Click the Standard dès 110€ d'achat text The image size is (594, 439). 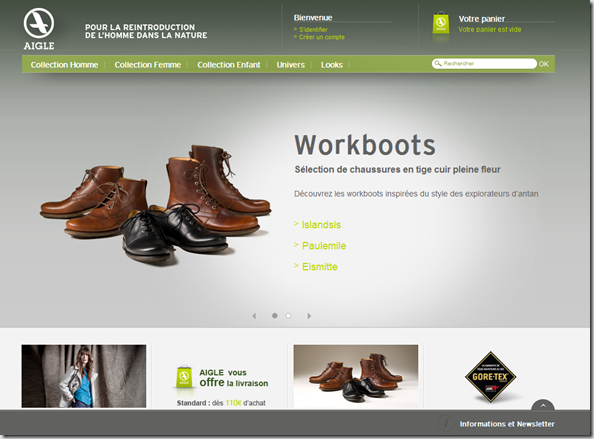pos(221,403)
